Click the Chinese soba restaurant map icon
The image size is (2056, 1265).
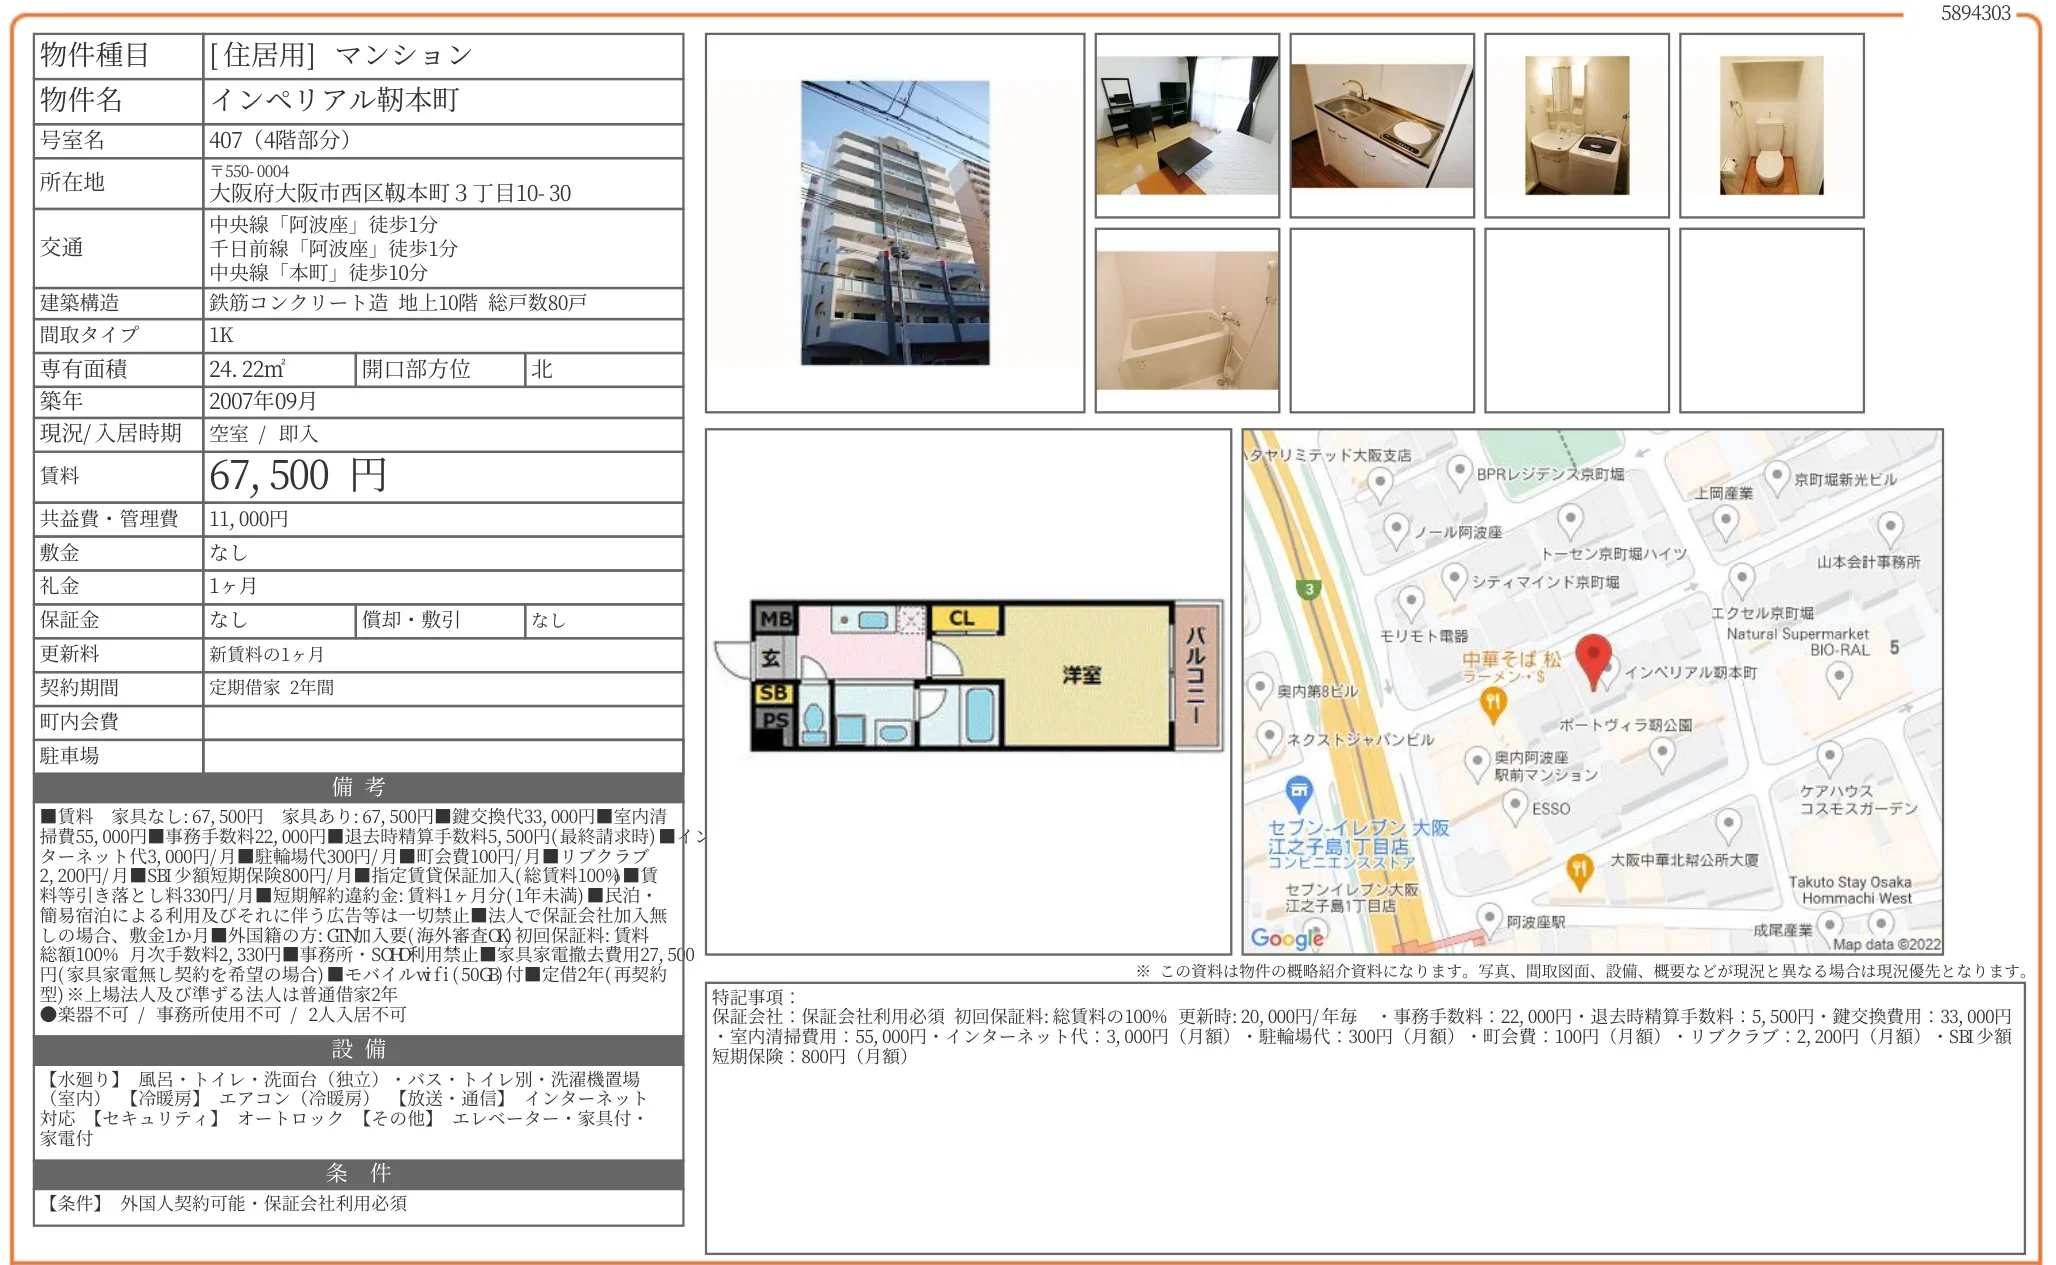tap(1492, 703)
